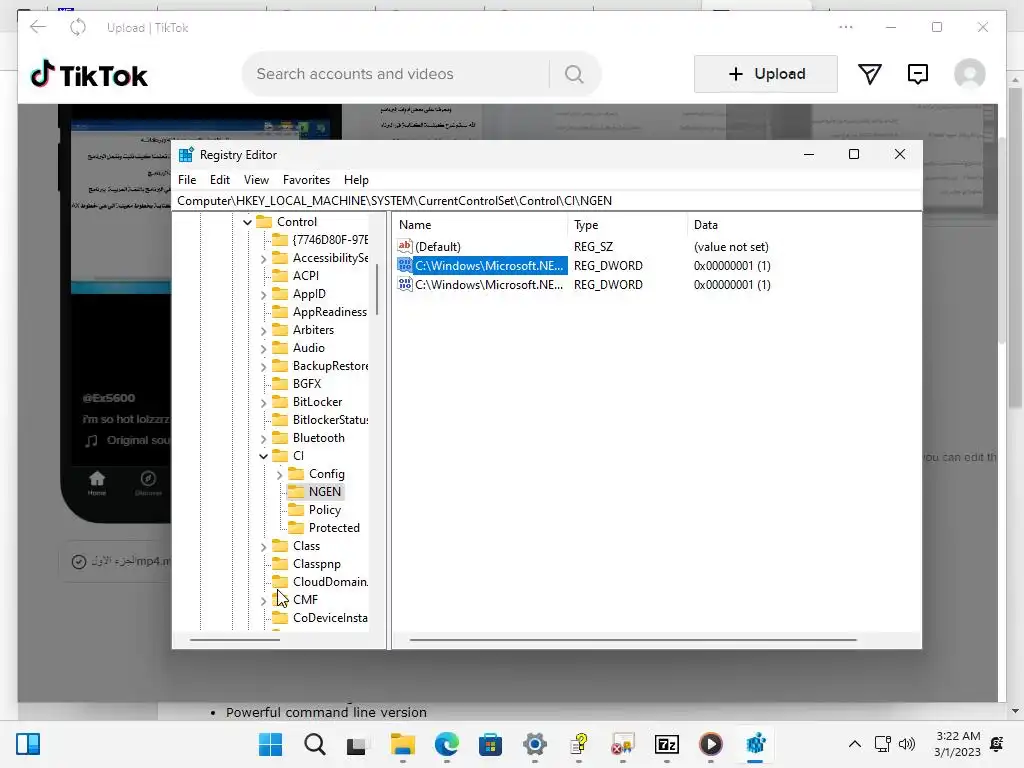The width and height of the screenshot is (1024, 768).
Task: Select the CMF key
Action: coord(305,600)
